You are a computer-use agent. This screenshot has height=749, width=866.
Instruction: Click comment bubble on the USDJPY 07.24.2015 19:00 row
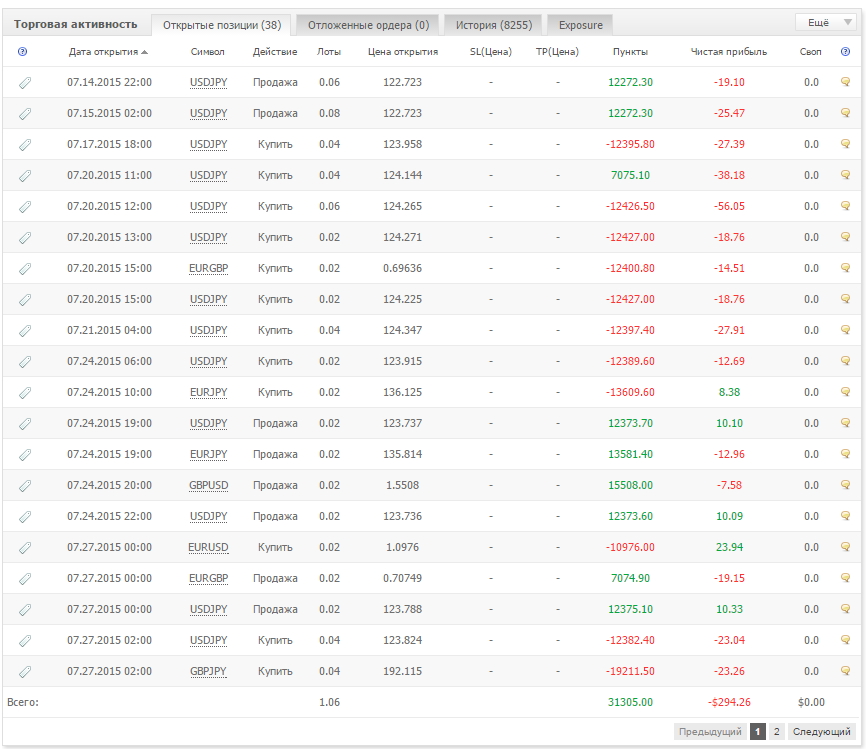click(x=845, y=423)
